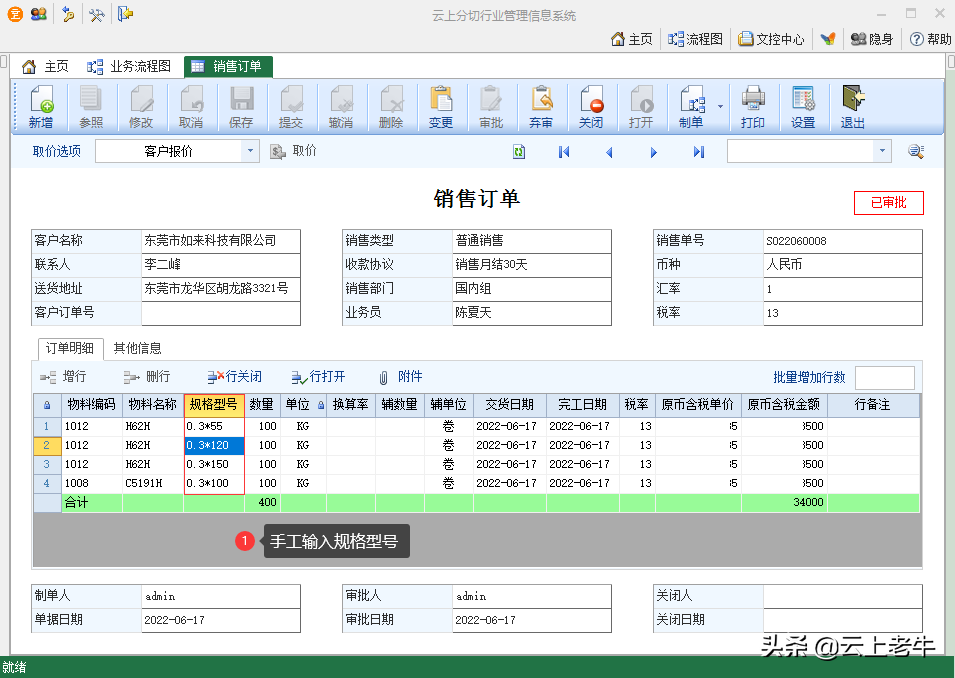Screen dimensions: 955x678
Task: Expand the search combo box dropdown
Action: tap(882, 151)
